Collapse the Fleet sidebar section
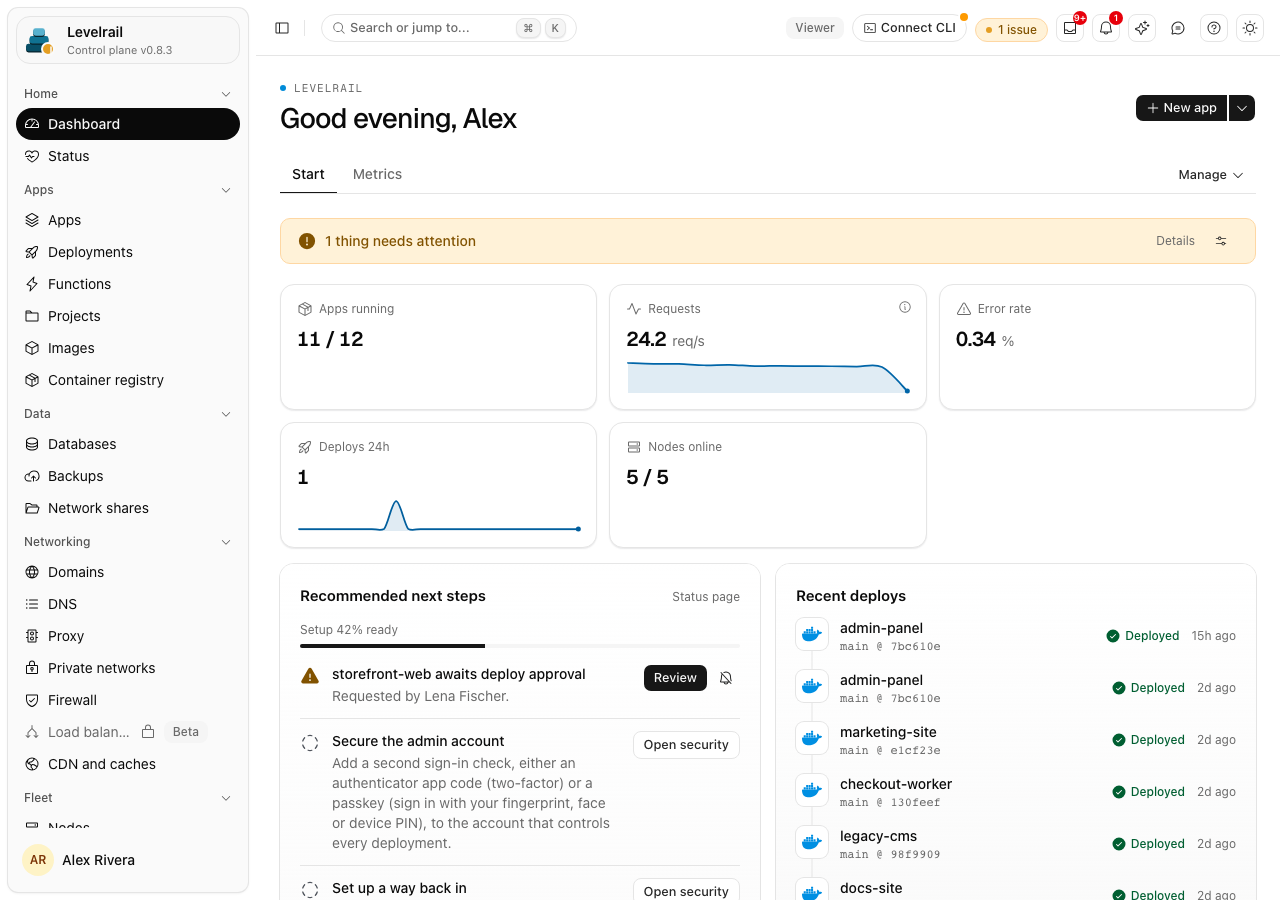 (x=226, y=798)
